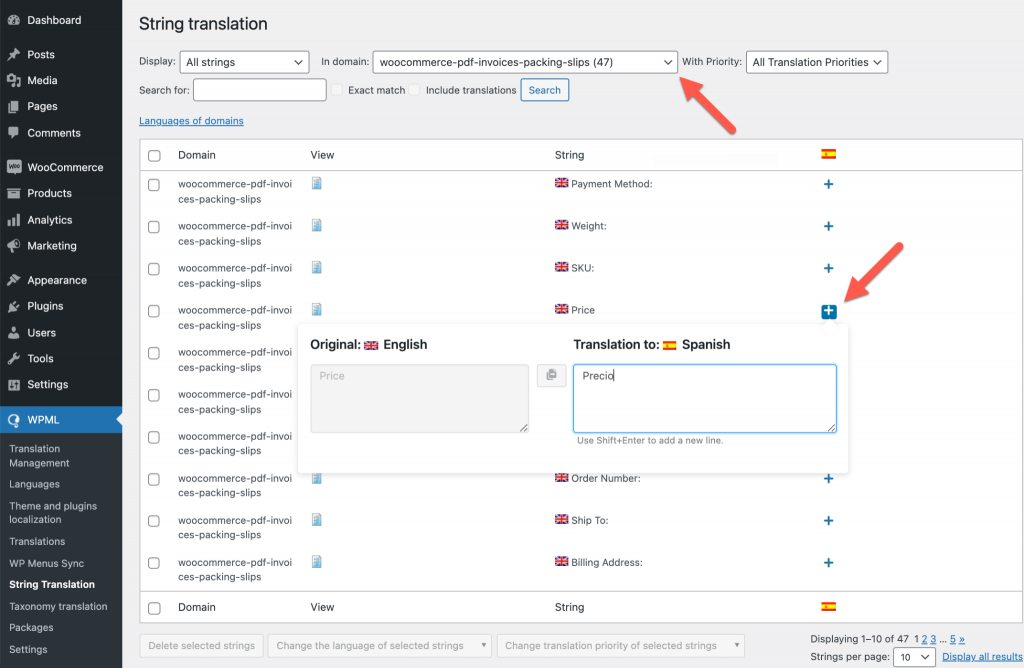This screenshot has height=668, width=1024.
Task: Click the Search for text field
Action: click(x=260, y=90)
